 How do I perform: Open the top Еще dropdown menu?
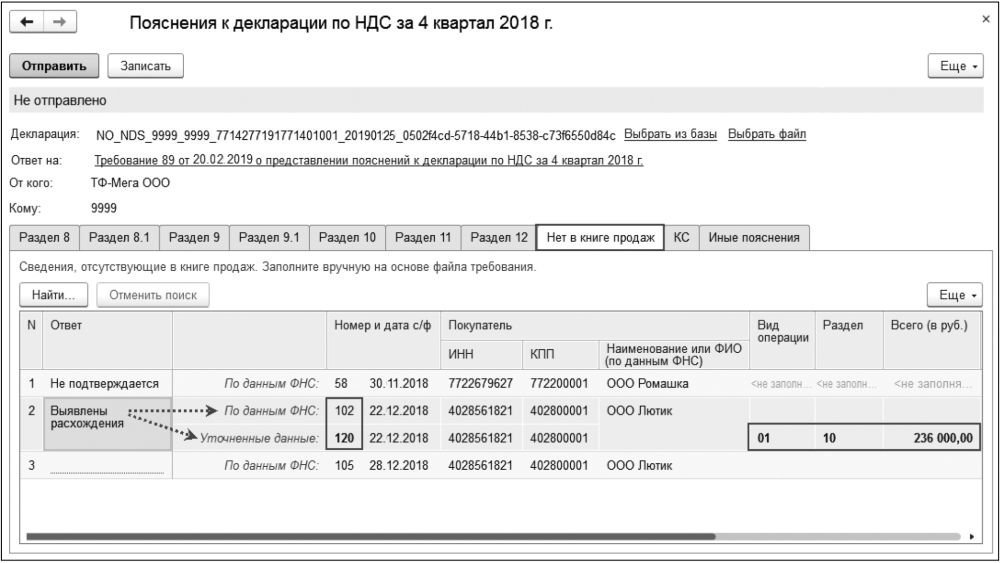tap(955, 66)
